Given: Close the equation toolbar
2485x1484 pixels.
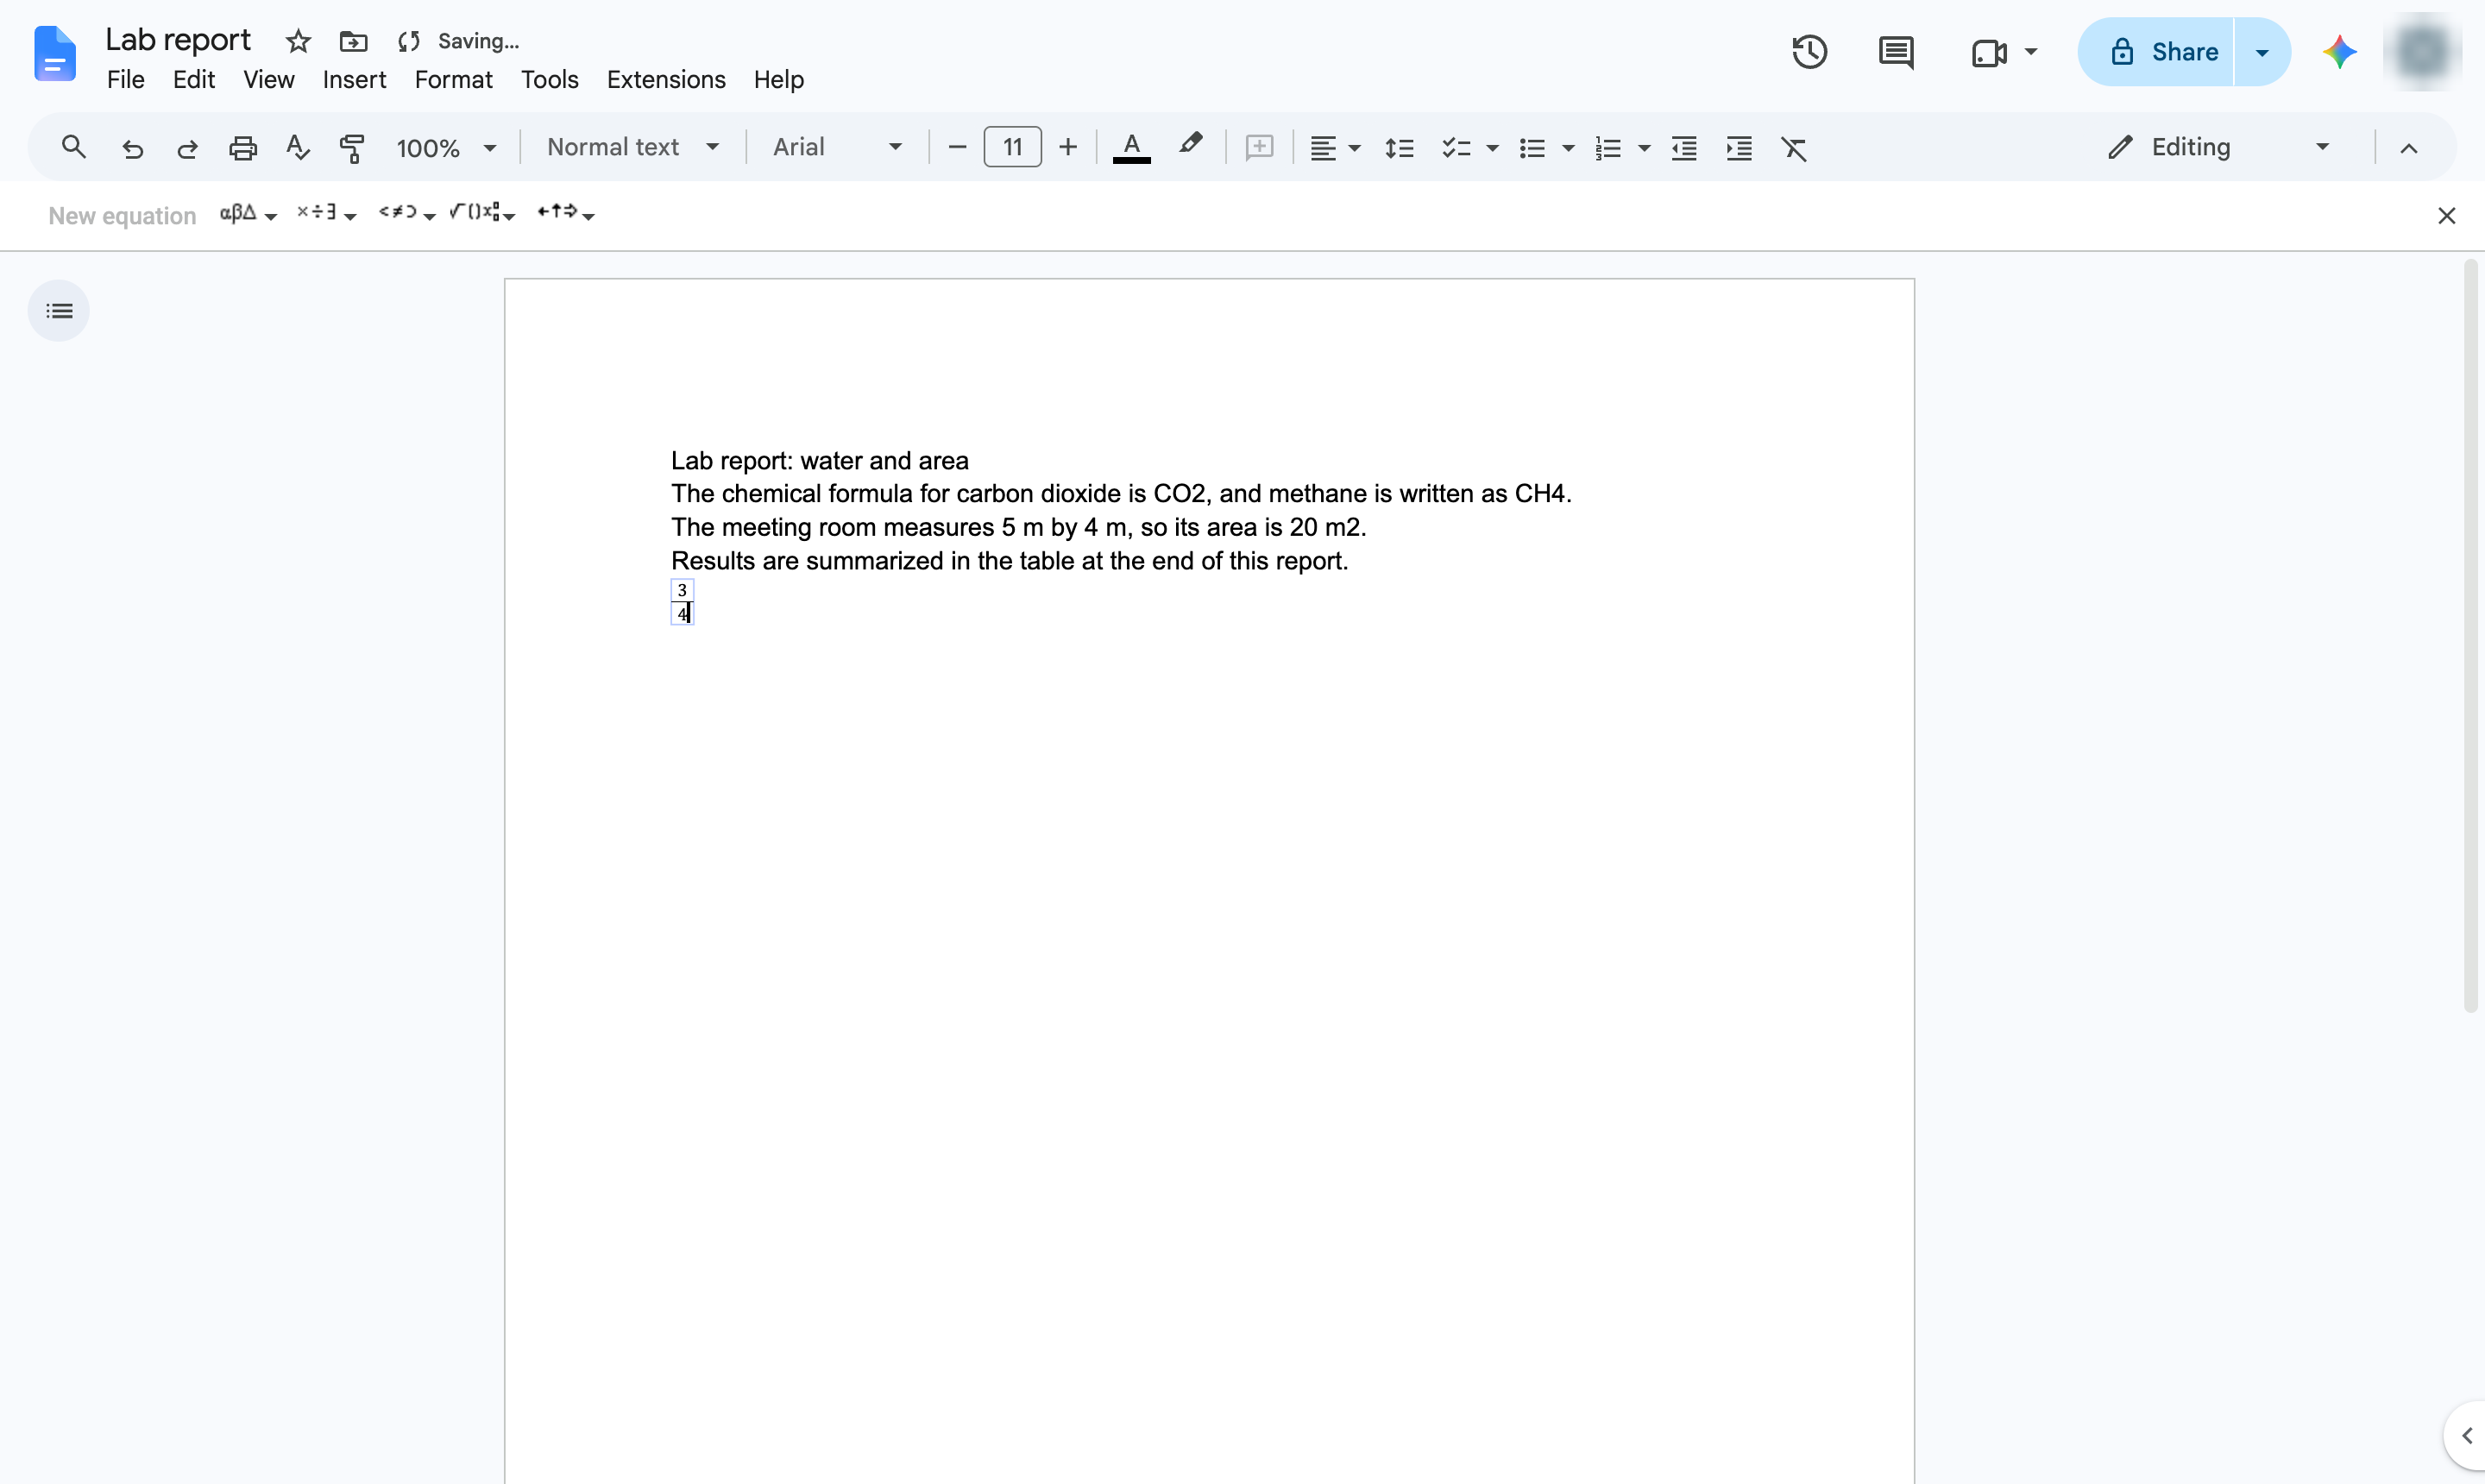Looking at the screenshot, I should (x=2446, y=215).
